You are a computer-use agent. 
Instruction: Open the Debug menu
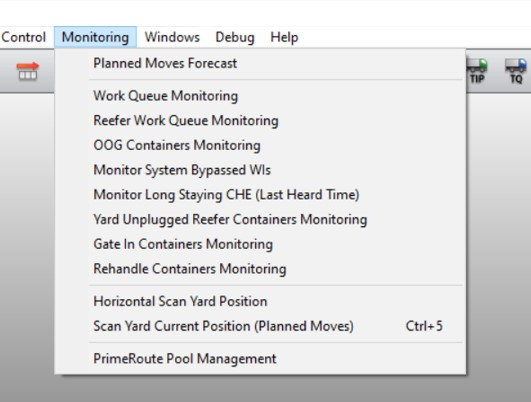coord(235,37)
